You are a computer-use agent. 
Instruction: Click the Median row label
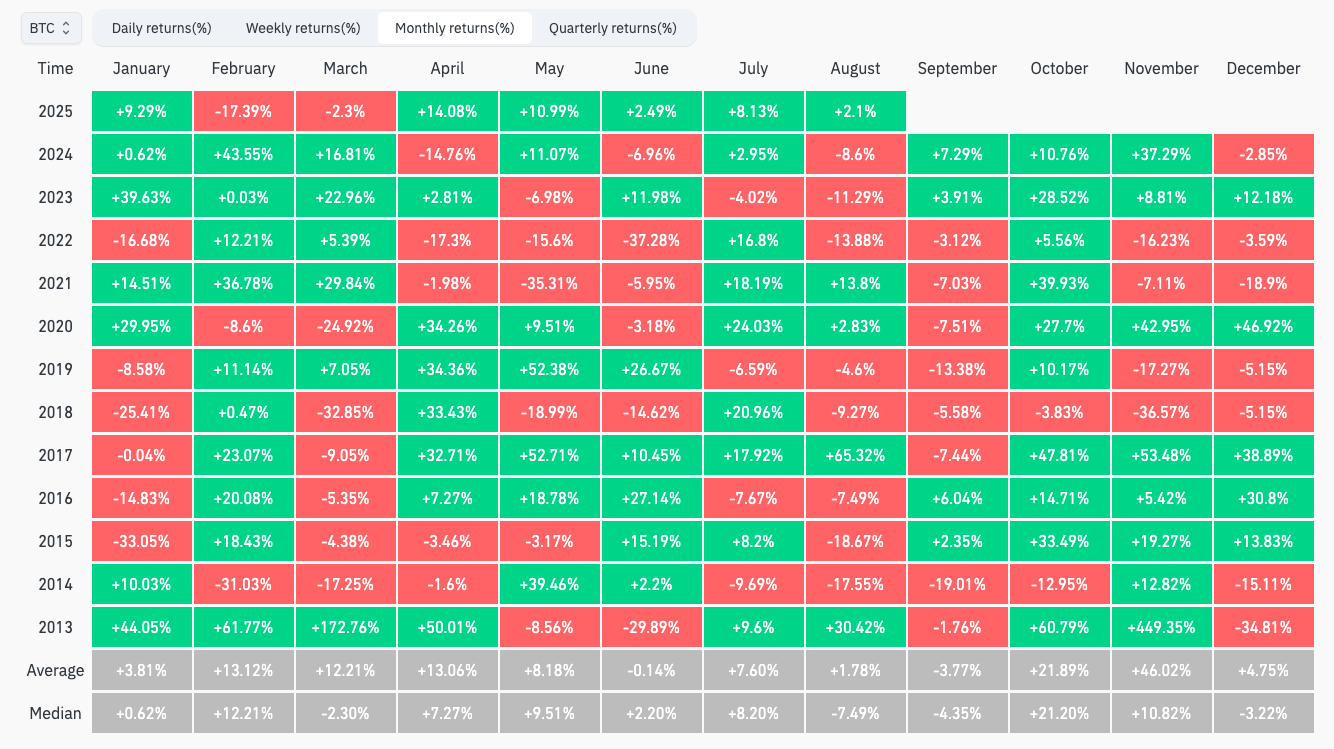(x=55, y=714)
